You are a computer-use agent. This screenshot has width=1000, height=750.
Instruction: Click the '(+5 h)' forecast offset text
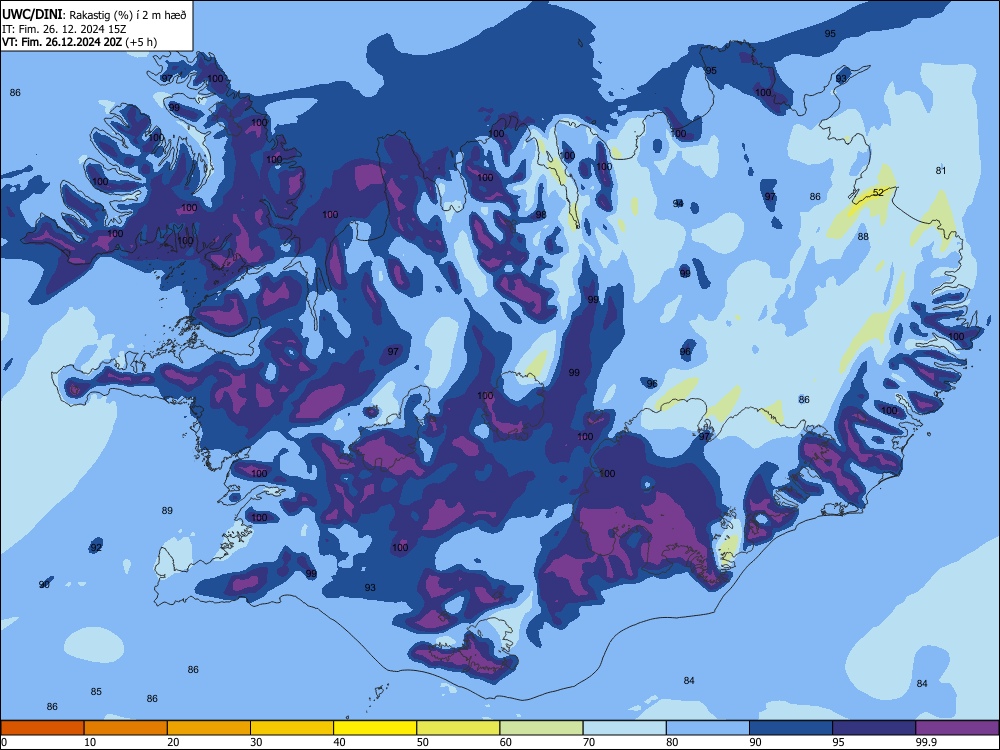(x=141, y=42)
